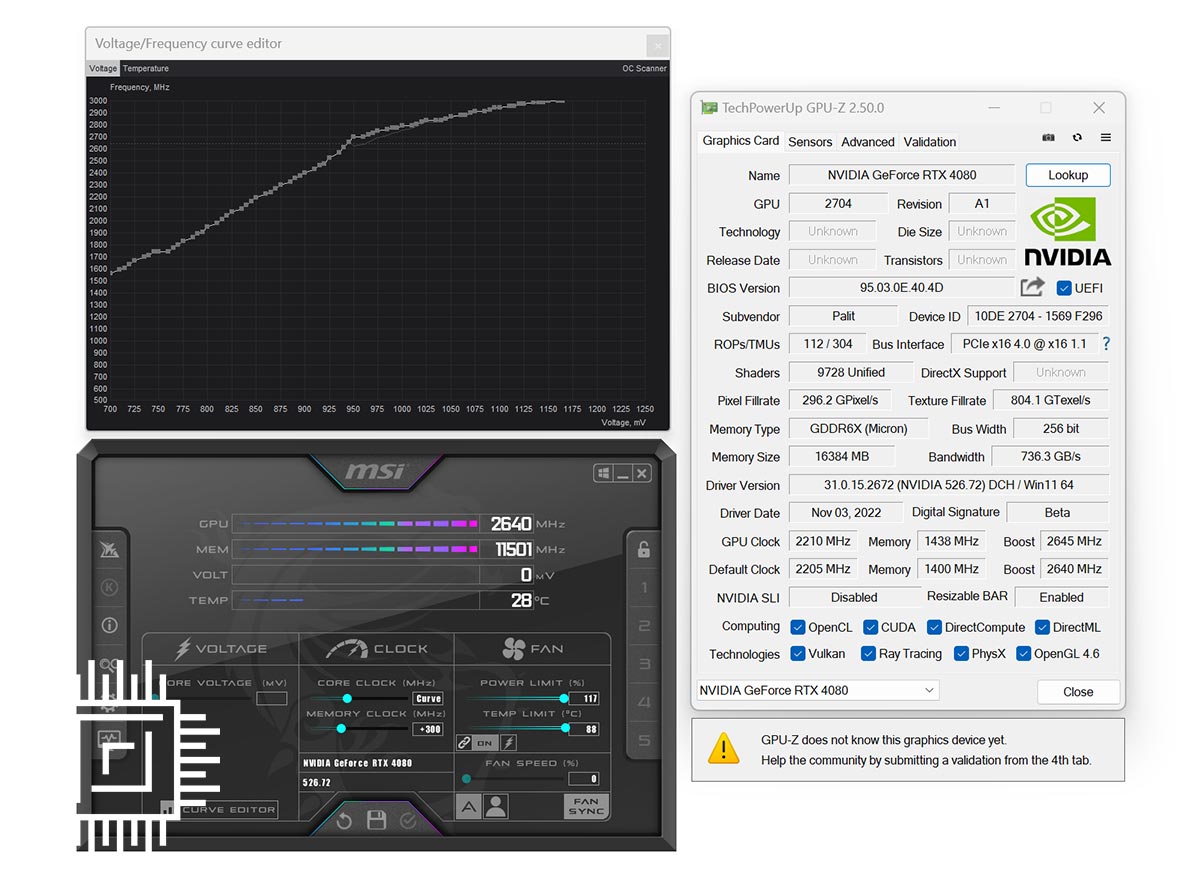Click the NVIDIA logo in GPU-Z

pyautogui.click(x=1067, y=231)
